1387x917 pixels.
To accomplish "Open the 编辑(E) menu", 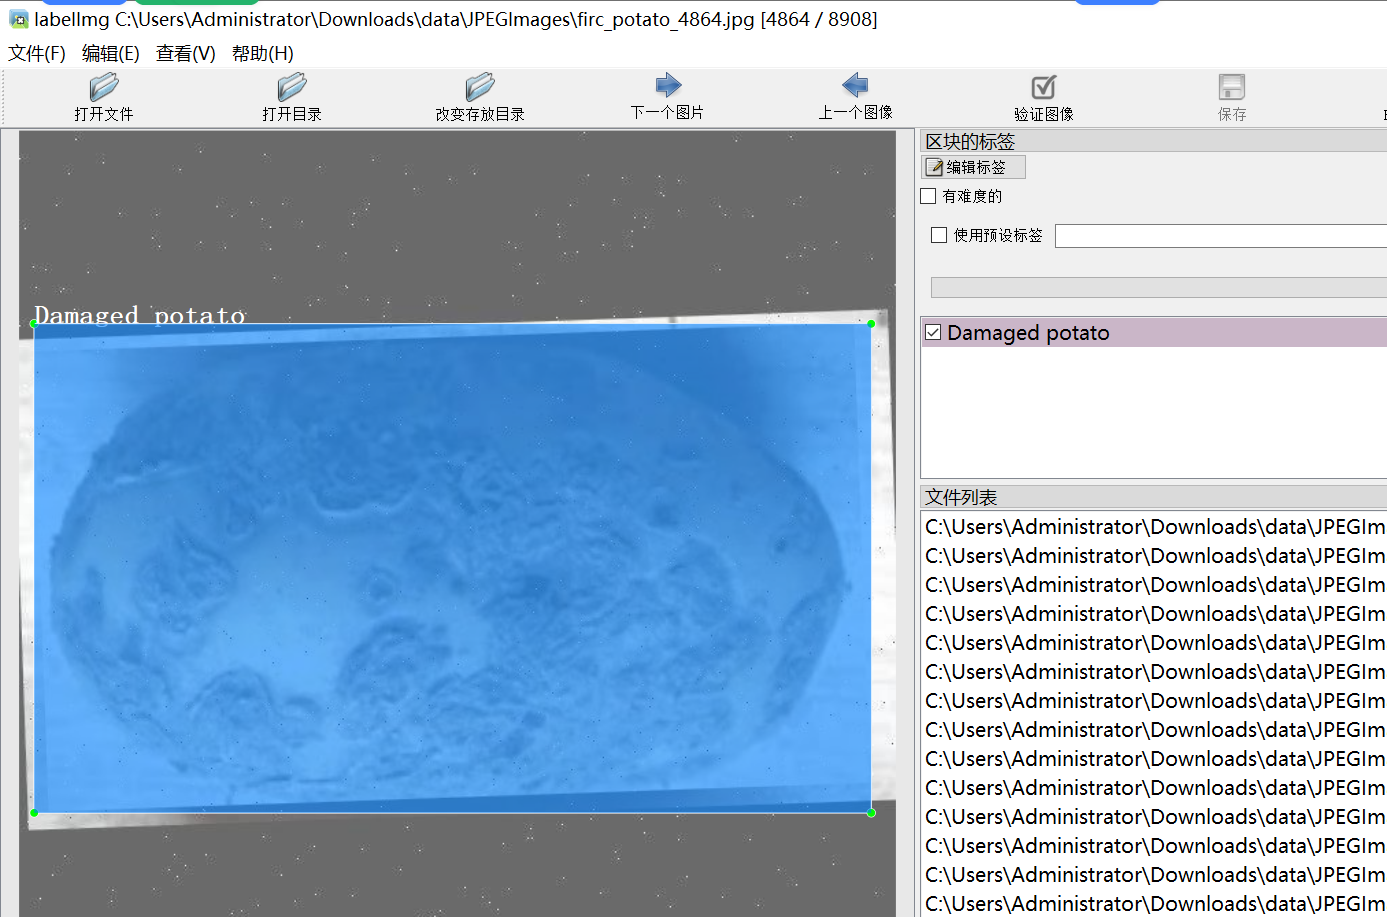I will pos(111,53).
